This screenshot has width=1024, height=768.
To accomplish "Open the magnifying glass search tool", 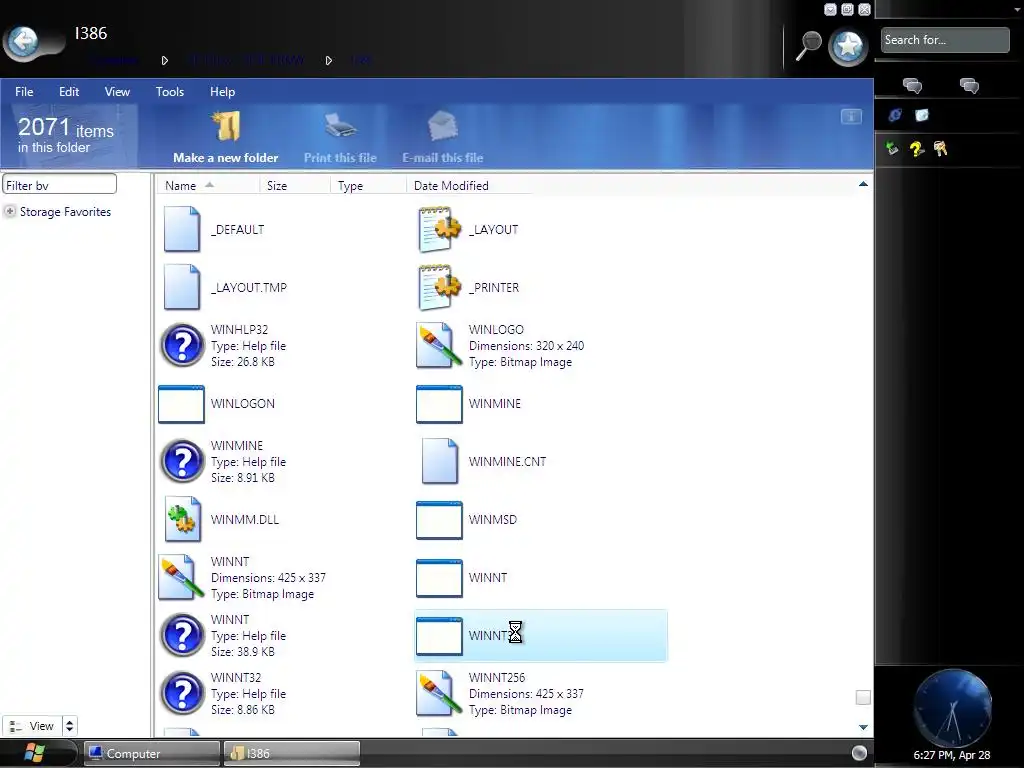I will point(808,46).
